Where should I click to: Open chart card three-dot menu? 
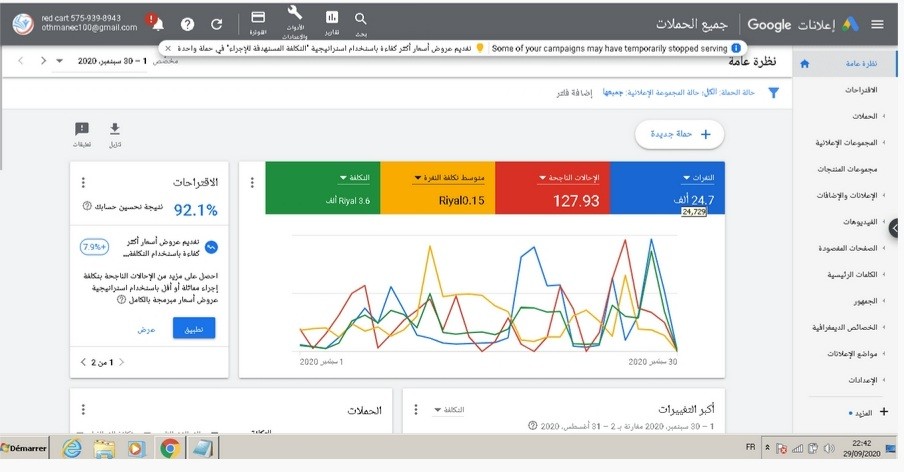252,183
